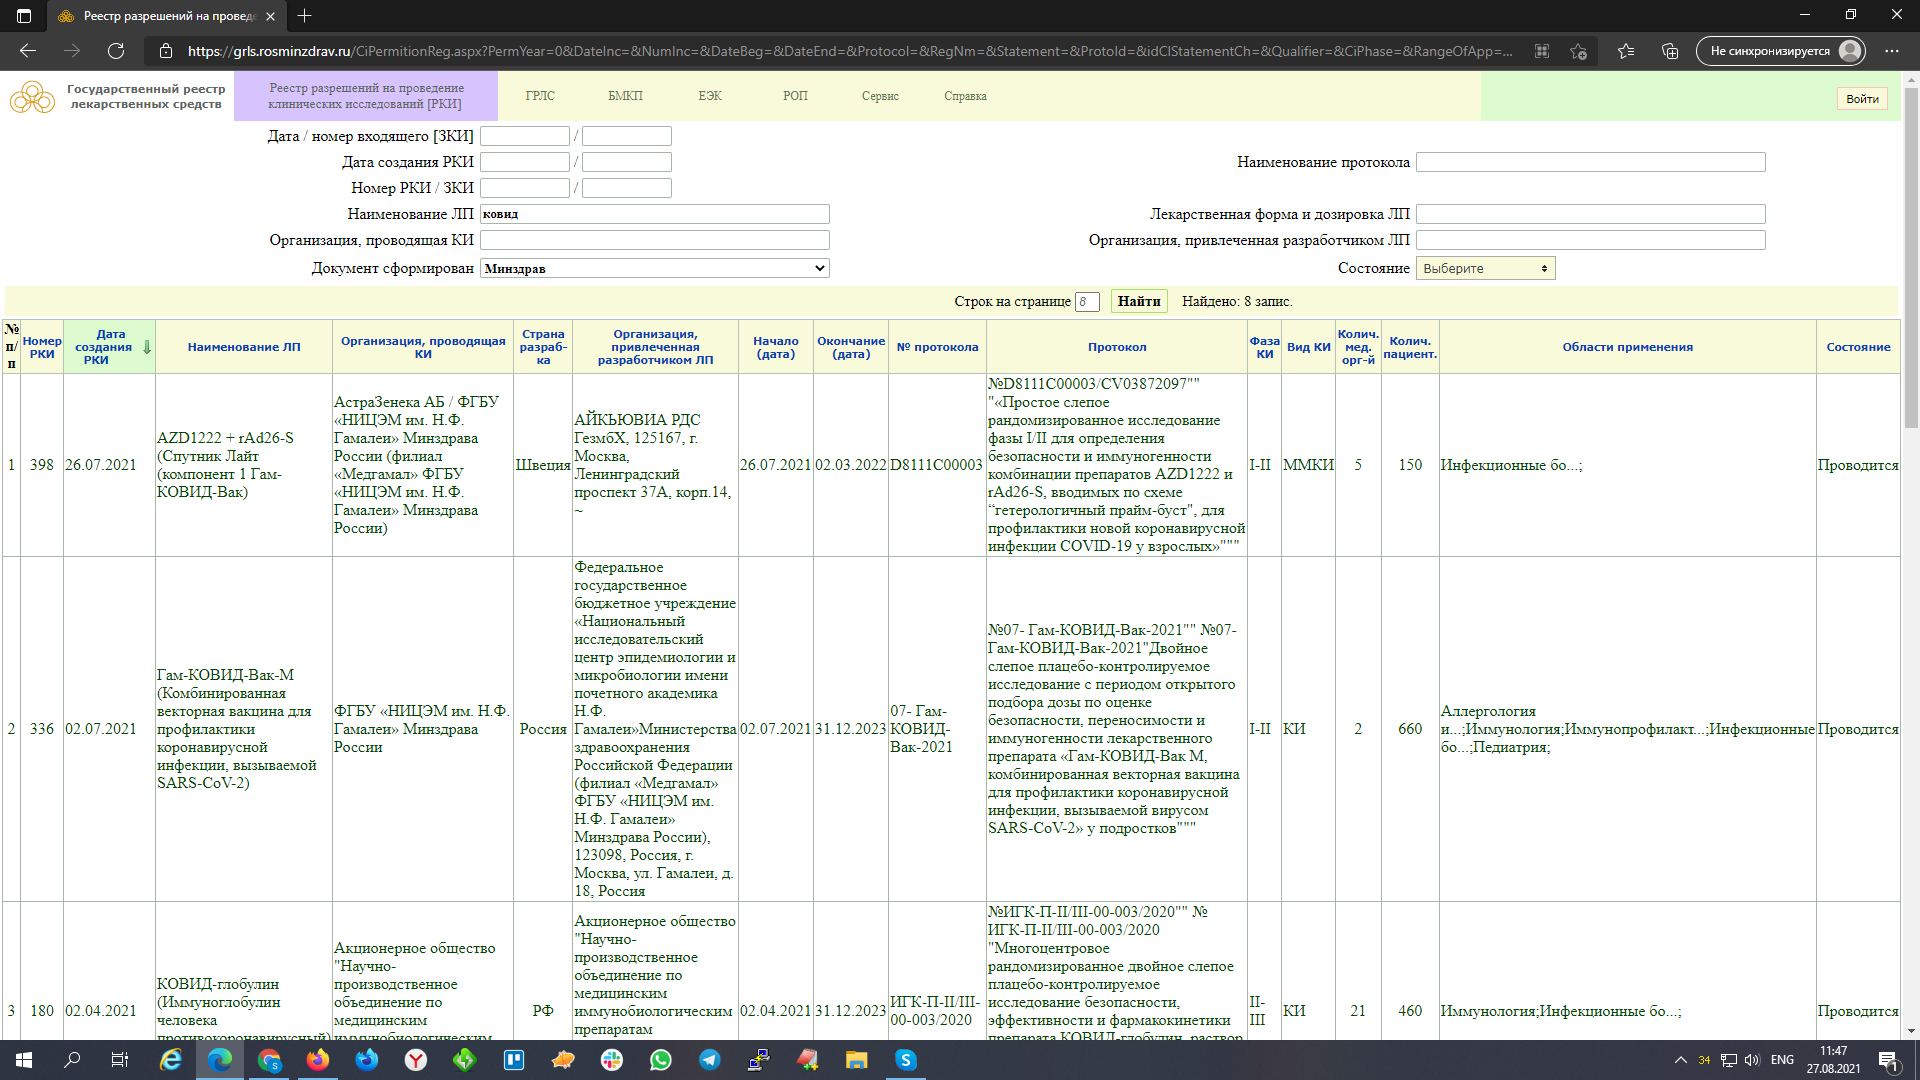The image size is (1920, 1080).
Task: Open the Collections icon
Action: click(x=1669, y=51)
